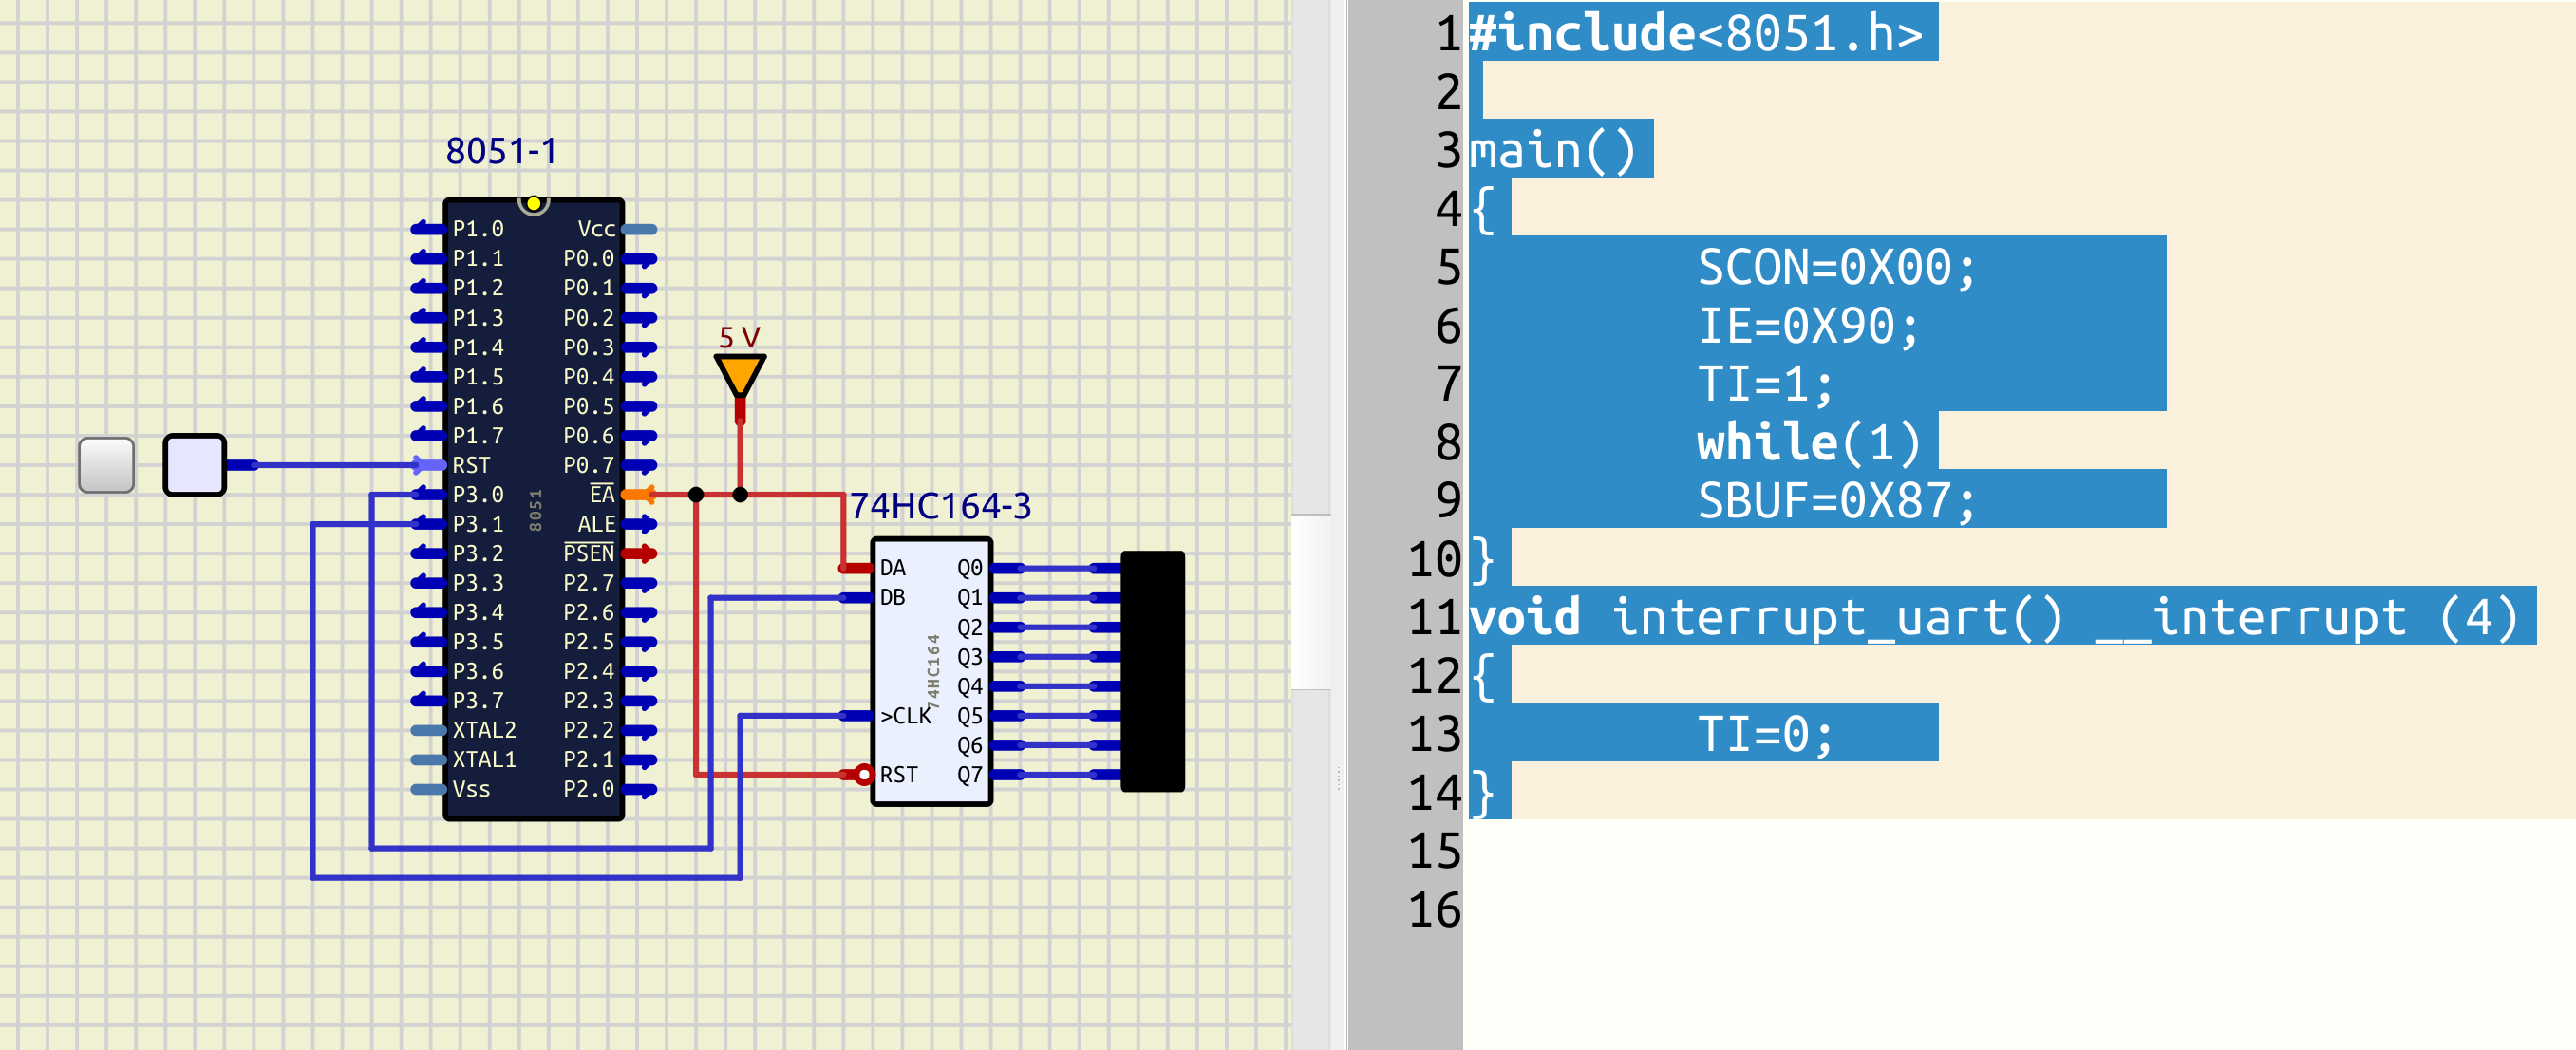Toggle the lavender square wired to RST
Image resolution: width=2576 pixels, height=1050 pixels.
pos(194,465)
